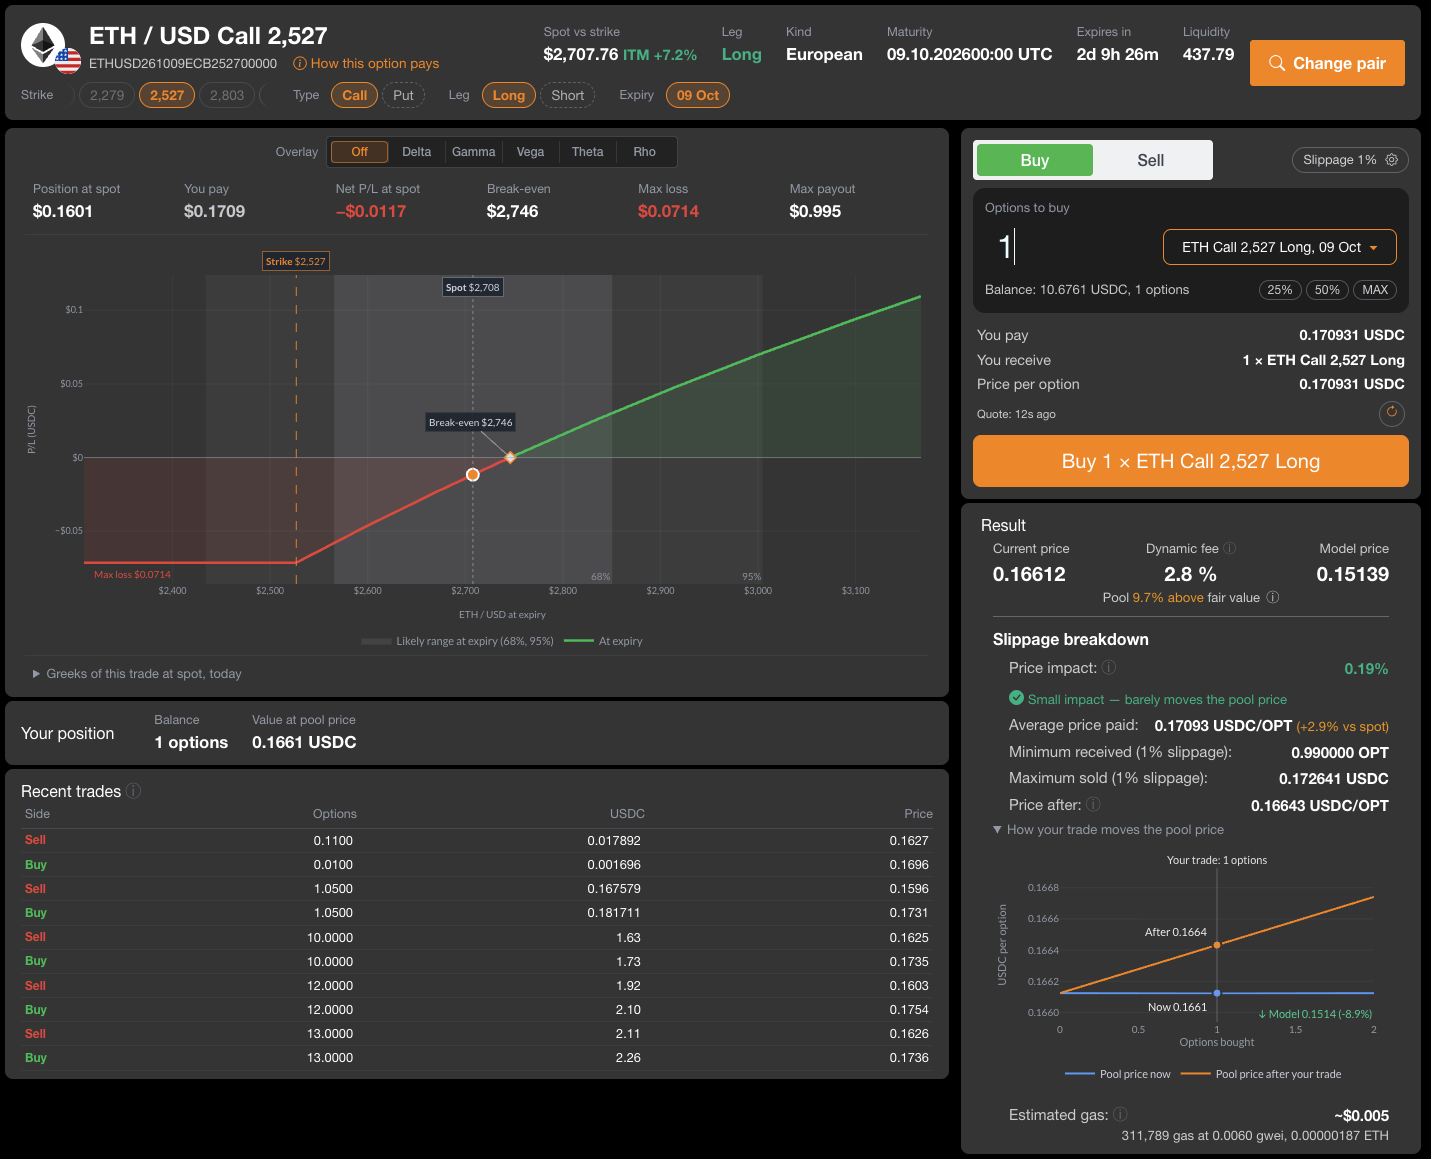Click ticker ETHUSD261009ECB252700000
This screenshot has width=1431, height=1159.
click(x=183, y=63)
